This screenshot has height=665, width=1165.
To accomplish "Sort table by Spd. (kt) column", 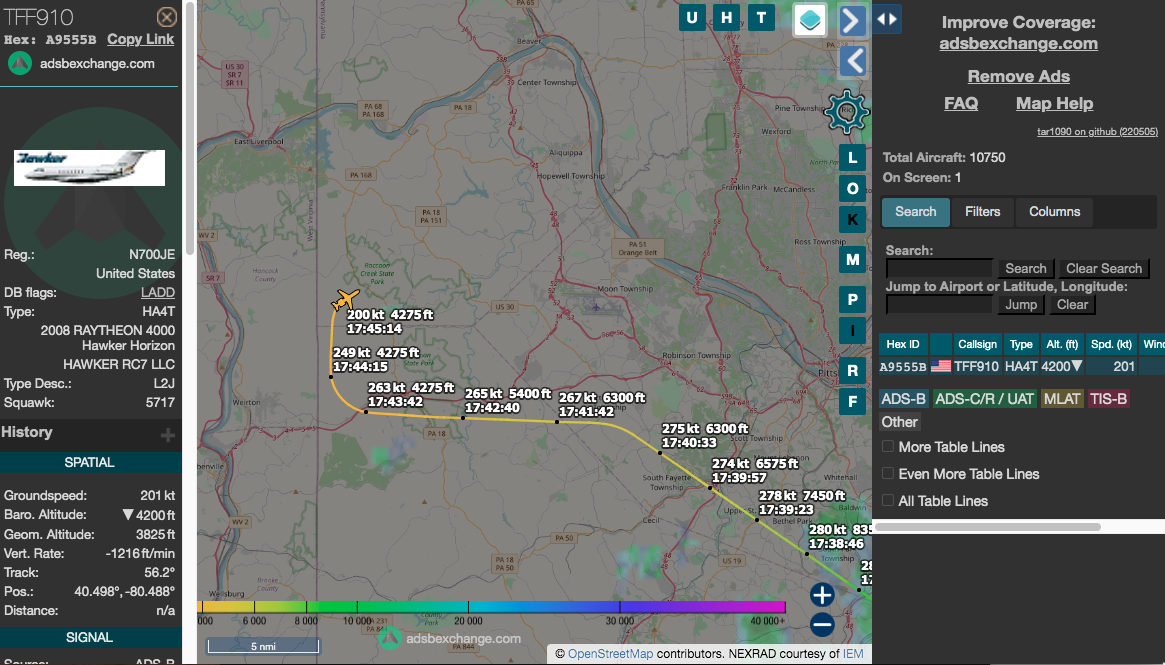I will 1111,344.
